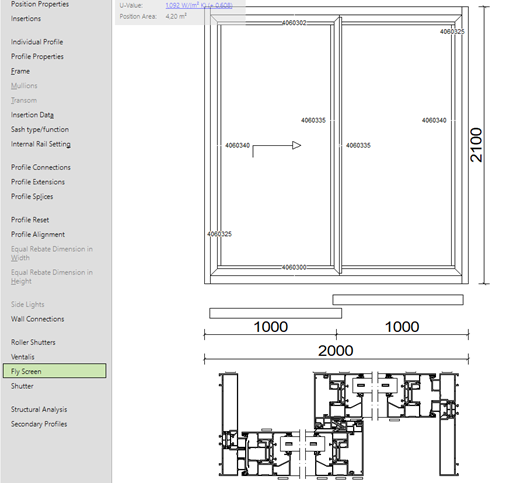Open the U-Value hyperlink

coord(199,5)
